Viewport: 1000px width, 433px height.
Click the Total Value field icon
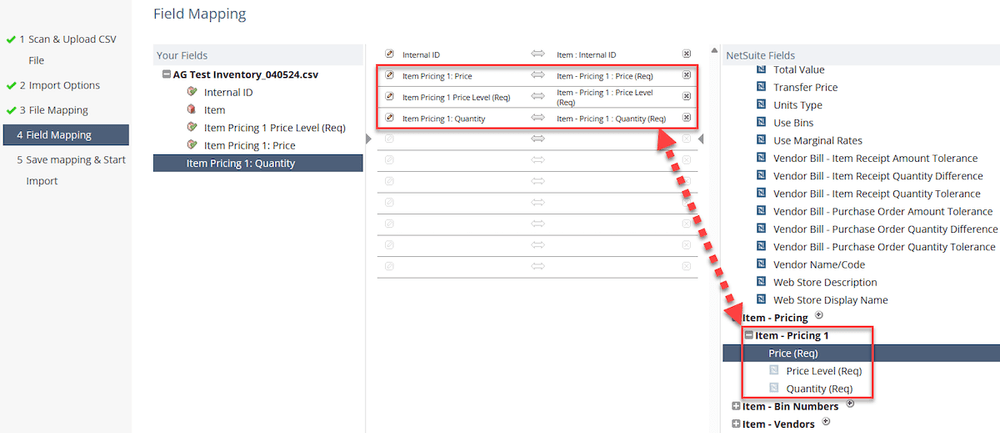tap(761, 70)
